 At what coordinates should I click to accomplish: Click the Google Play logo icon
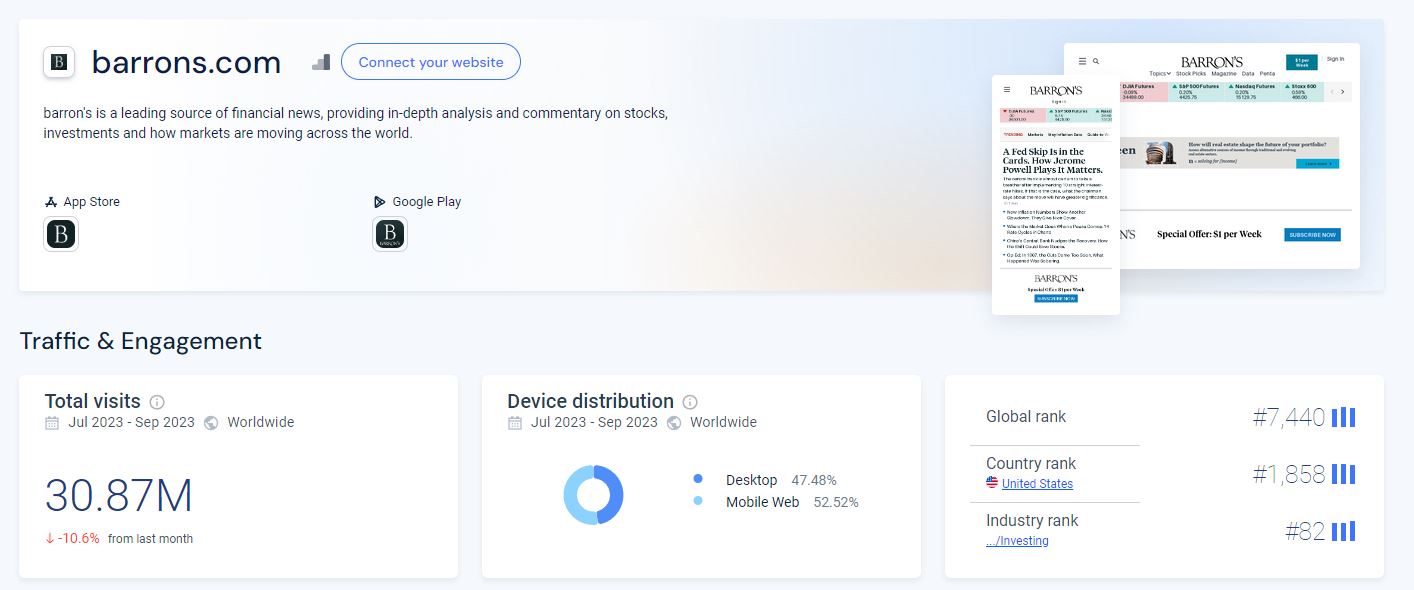tap(380, 202)
